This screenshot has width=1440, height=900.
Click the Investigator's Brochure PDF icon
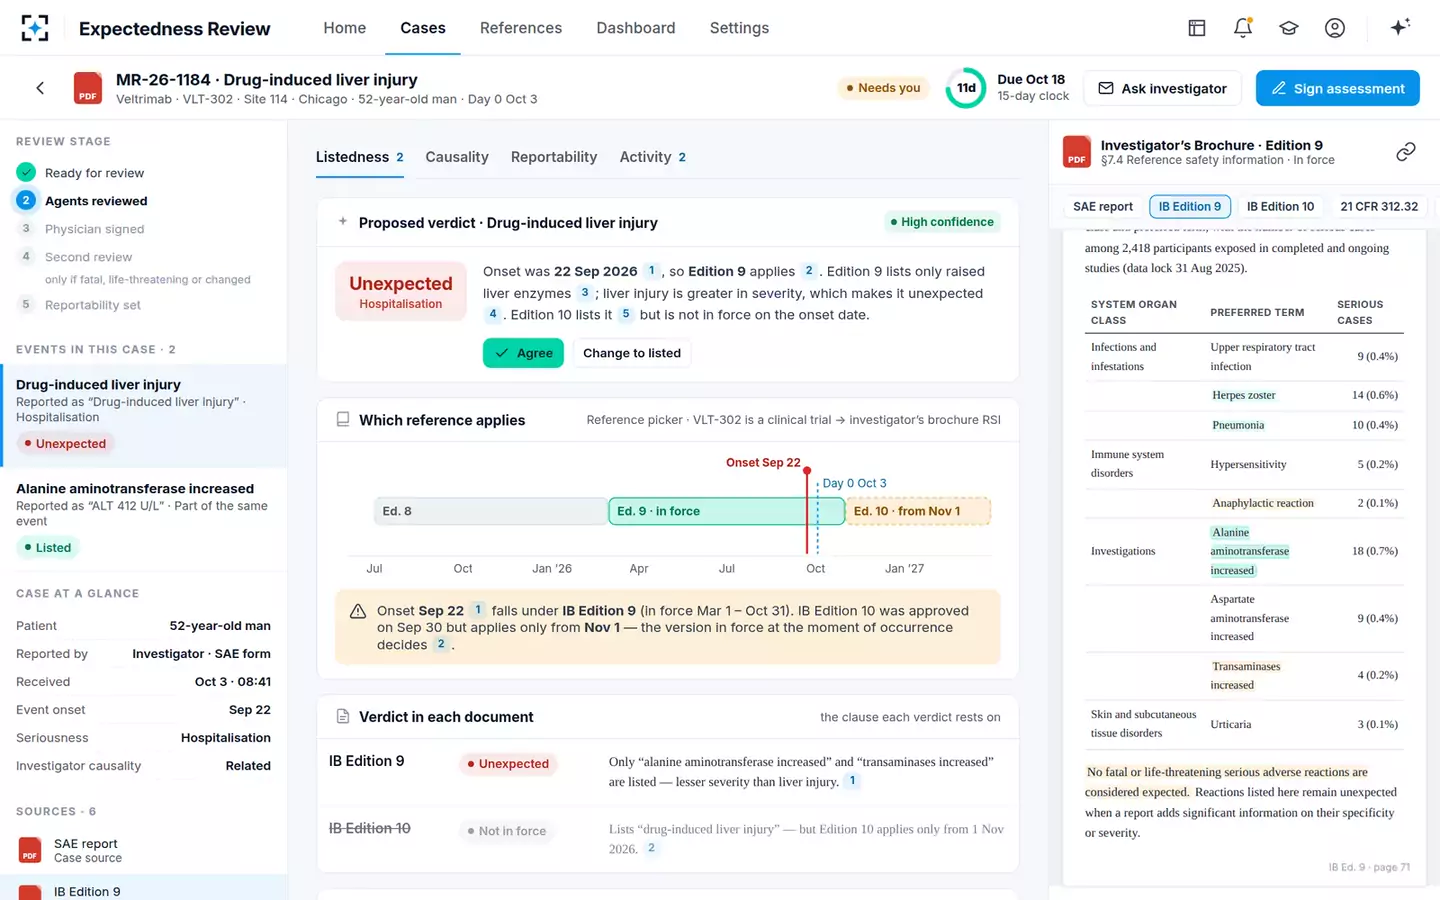click(x=1077, y=152)
